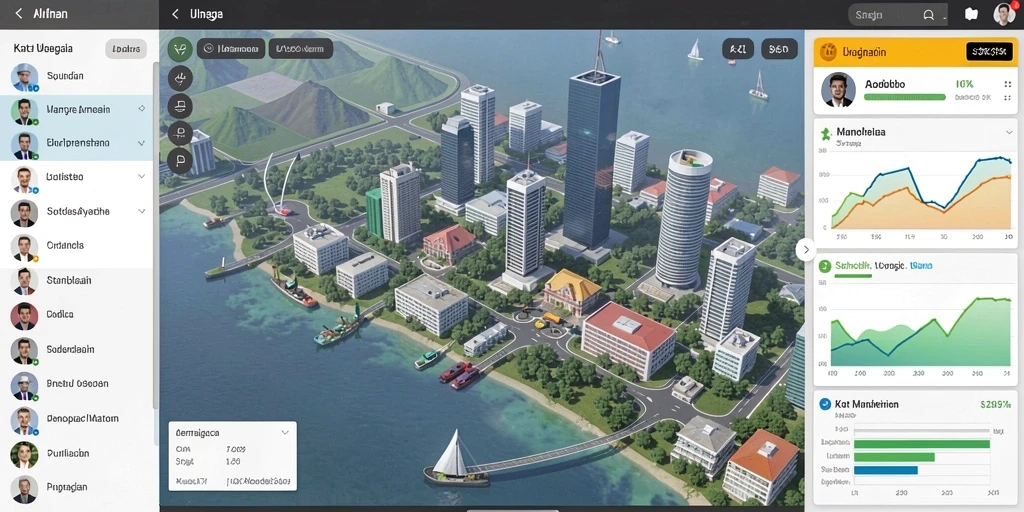Image resolution: width=1024 pixels, height=512 pixels.
Task: Click the diamond marker on Mangre Amoain row
Action: tap(142, 109)
